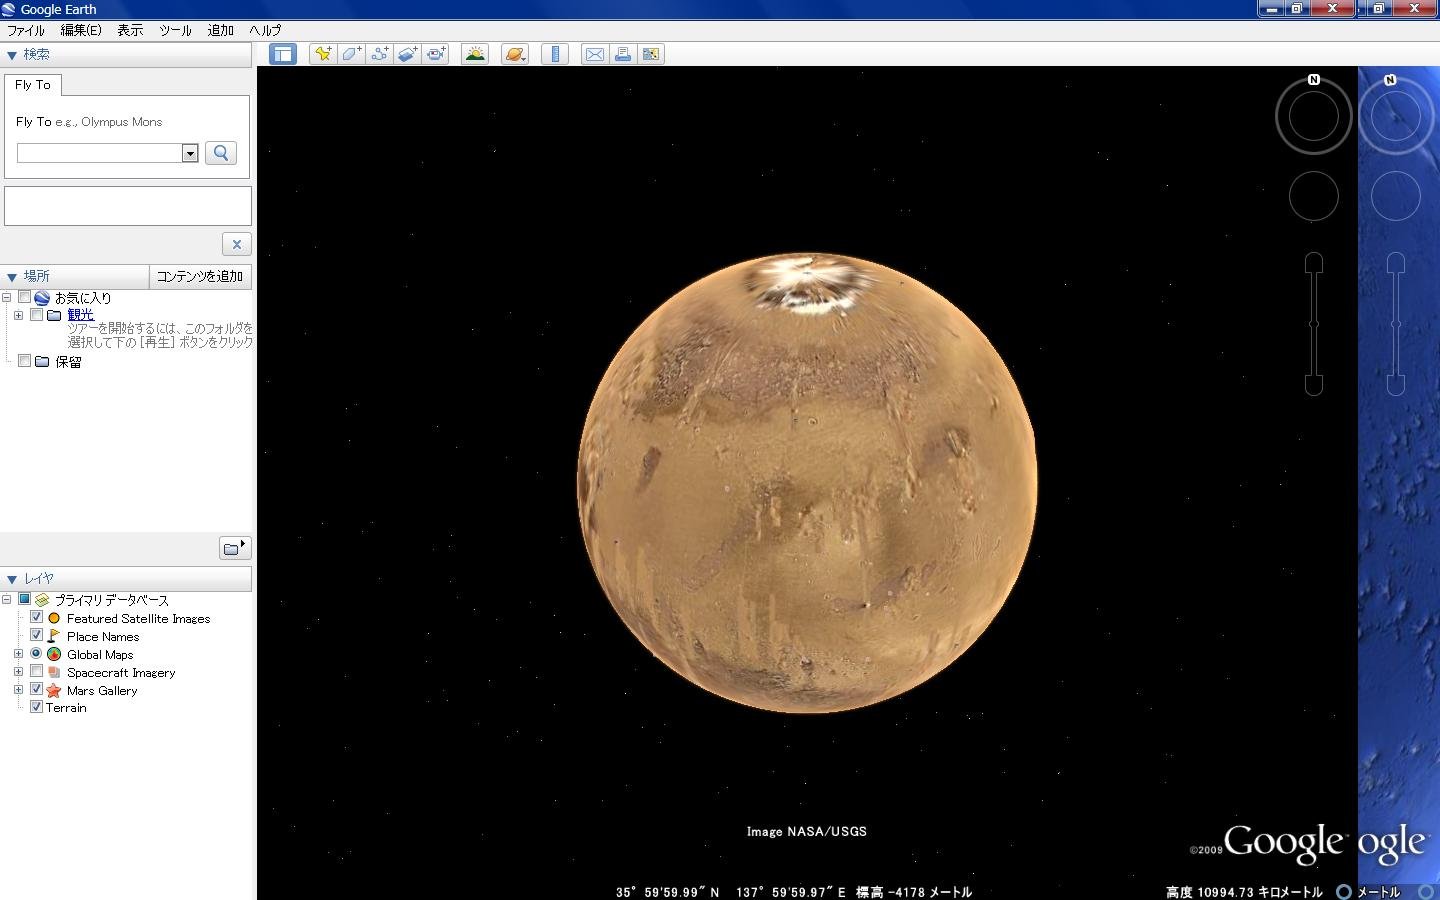The height and width of the screenshot is (900, 1440).
Task: Select the Add Image Overlay tool
Action: pyautogui.click(x=407, y=54)
